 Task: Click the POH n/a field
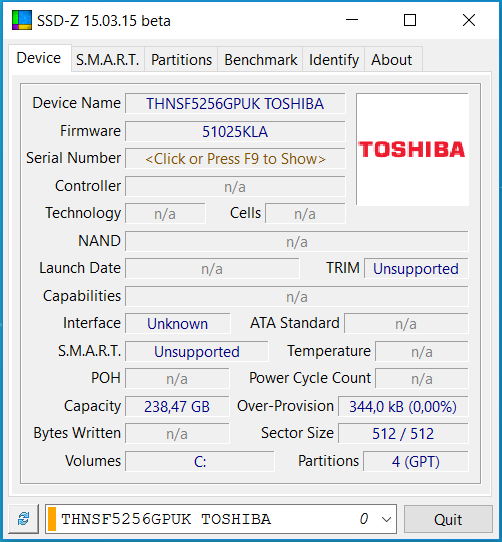pos(177,379)
